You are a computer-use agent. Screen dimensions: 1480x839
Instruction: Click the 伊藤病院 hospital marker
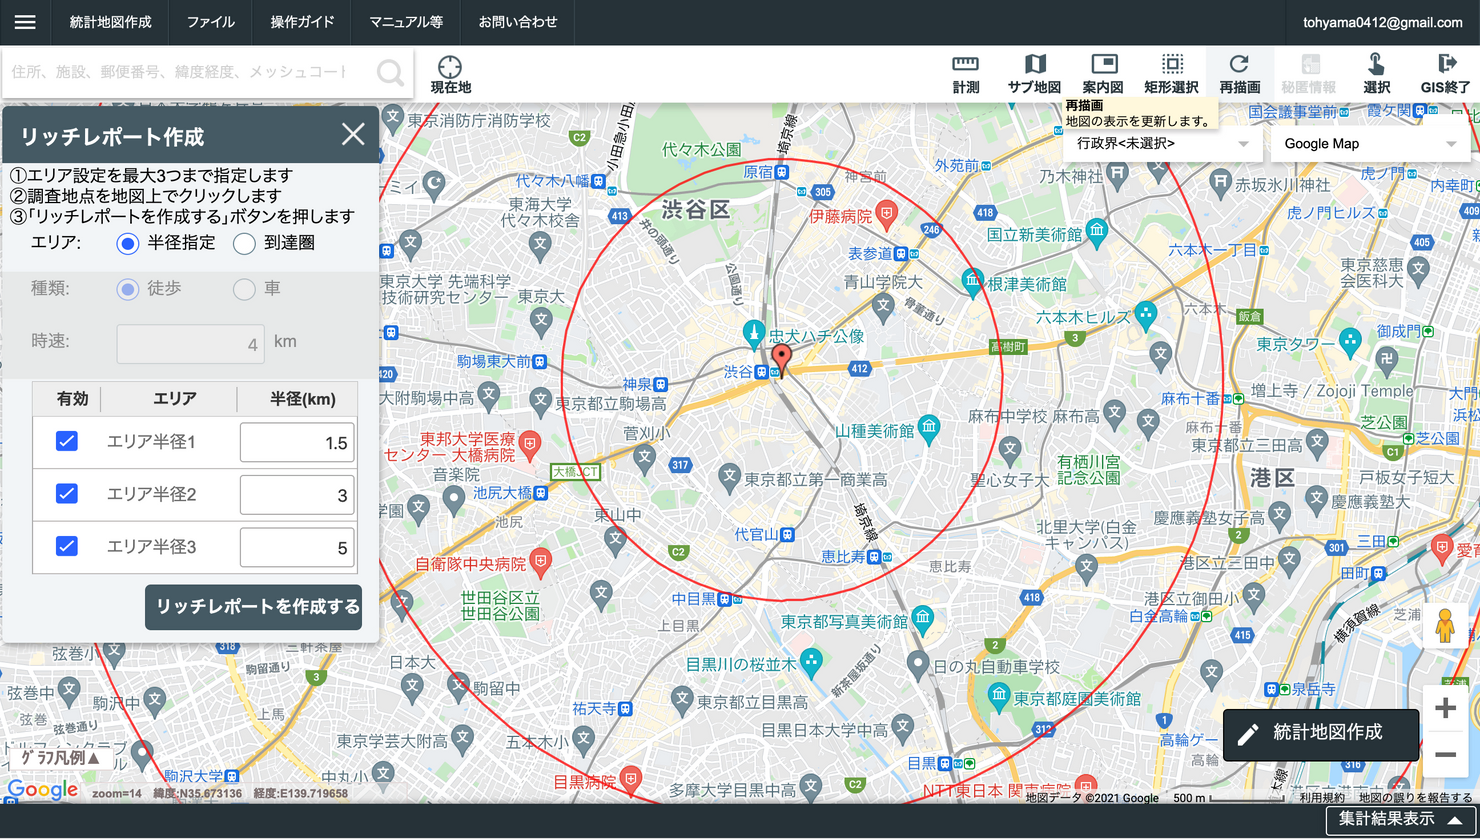point(886,213)
